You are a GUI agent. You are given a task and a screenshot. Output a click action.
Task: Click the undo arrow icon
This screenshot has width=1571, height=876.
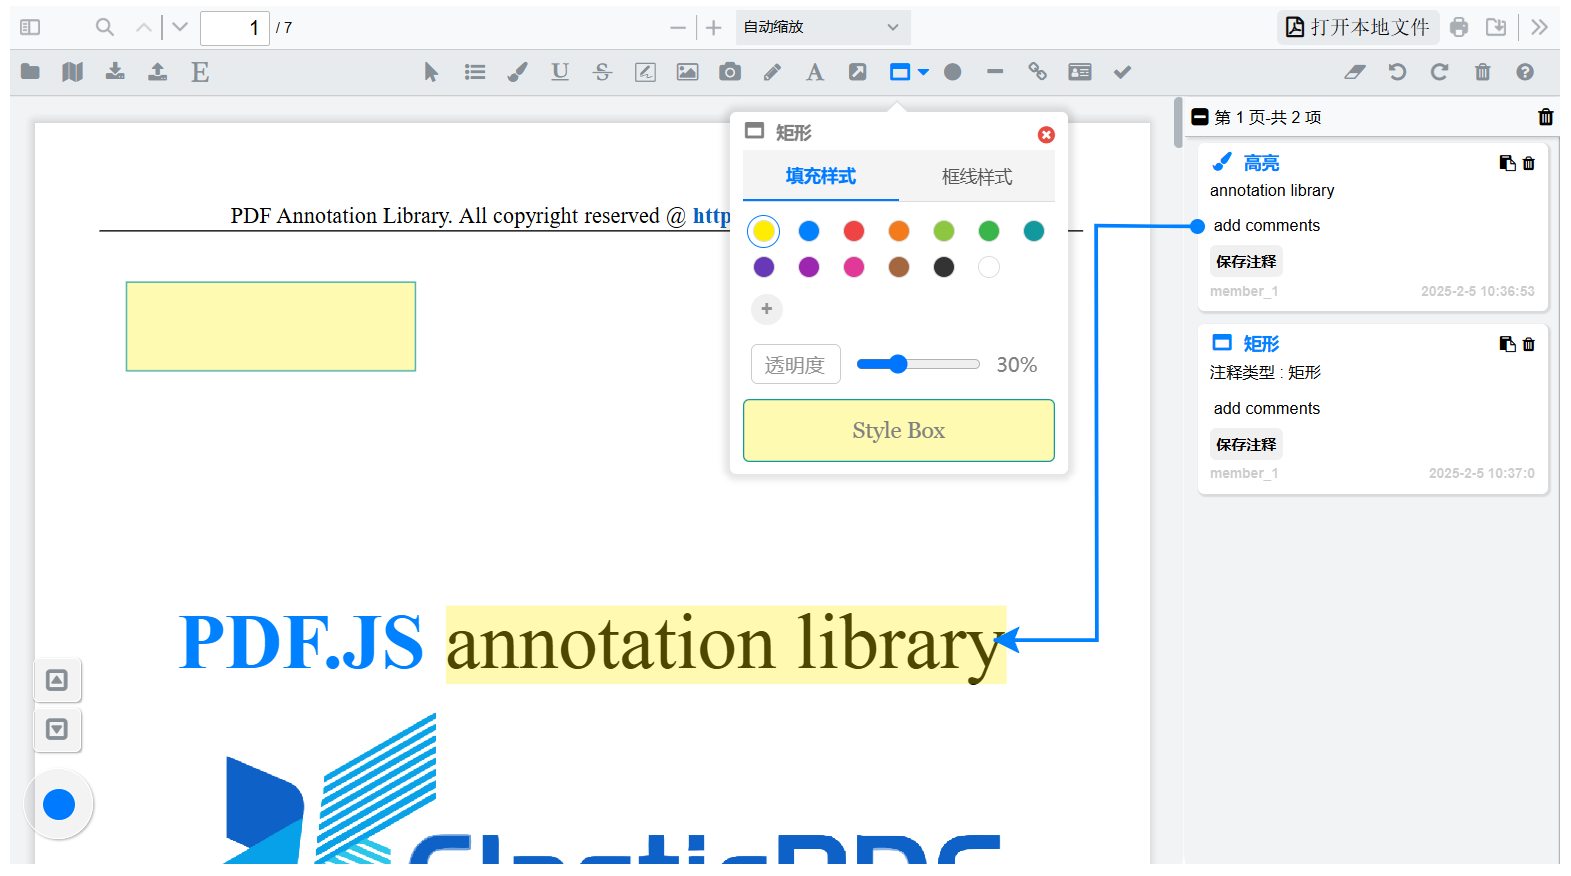coord(1397,72)
